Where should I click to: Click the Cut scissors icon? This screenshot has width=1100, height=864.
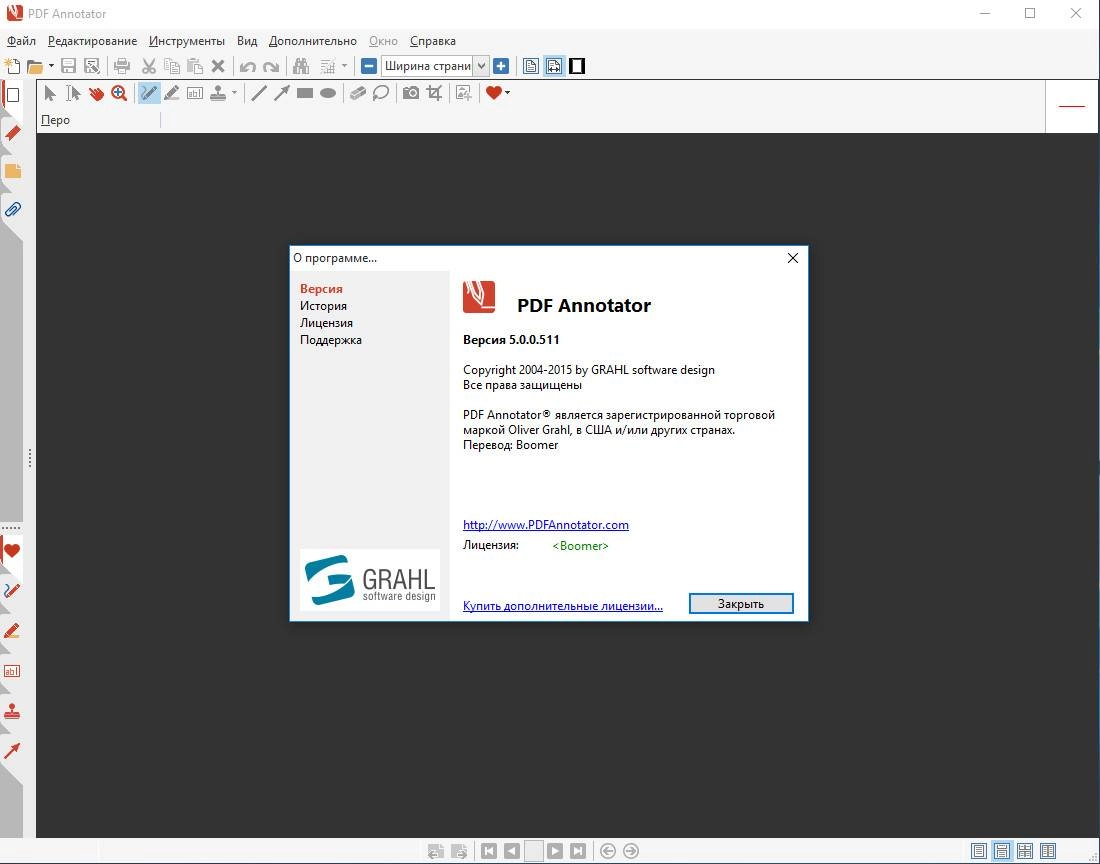coord(149,66)
